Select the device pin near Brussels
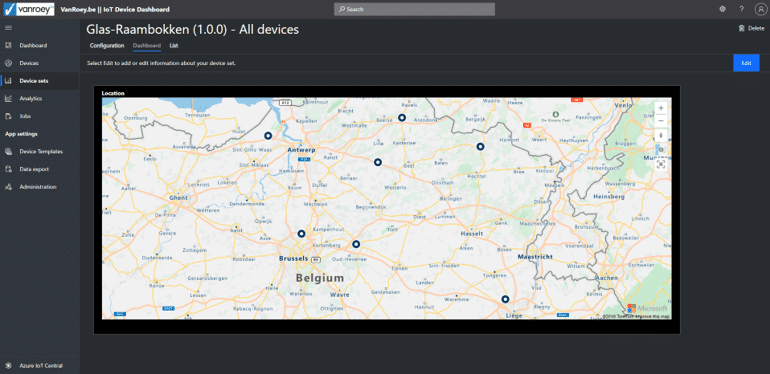Viewport: 770px width, 374px height. (301, 234)
